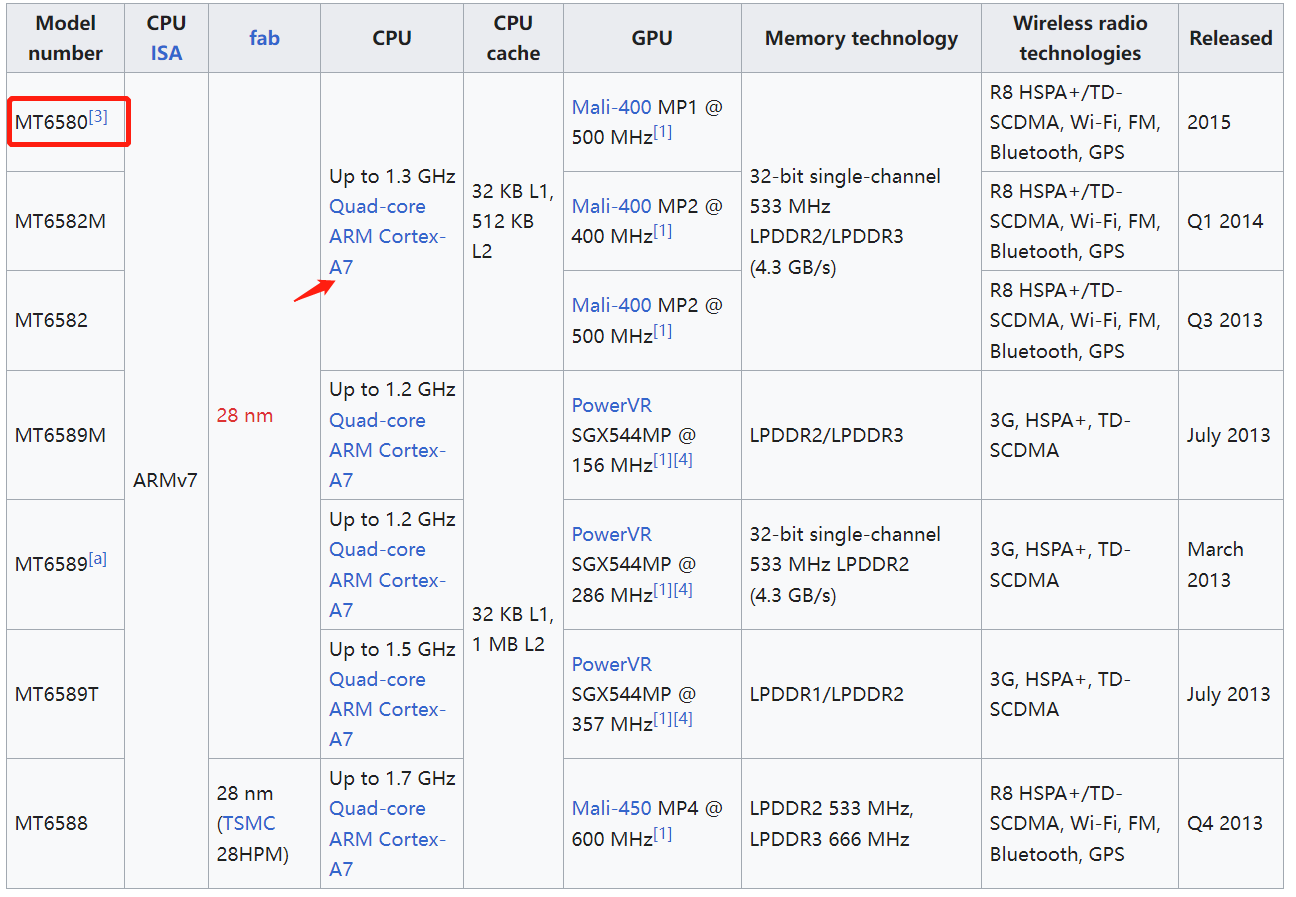Open ARM Cortex-A7 link under Up to 1.3 GHz

[x=388, y=252]
